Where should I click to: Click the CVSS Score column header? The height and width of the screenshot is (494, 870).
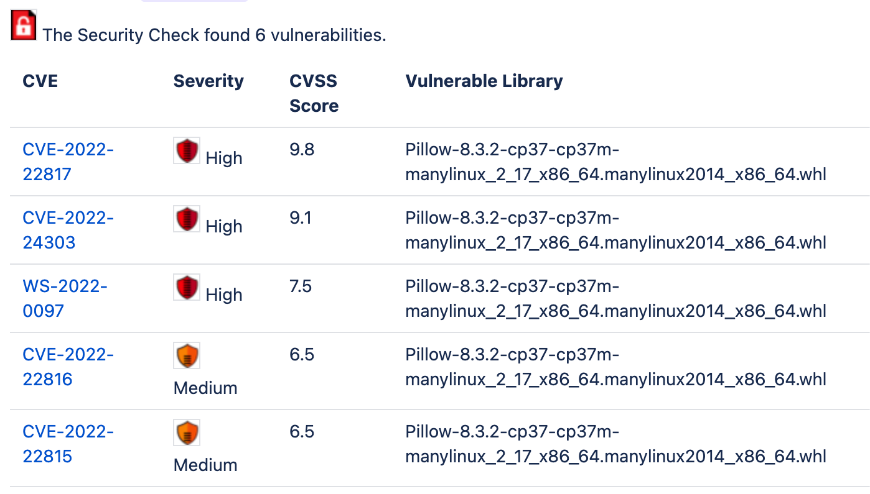pos(314,93)
